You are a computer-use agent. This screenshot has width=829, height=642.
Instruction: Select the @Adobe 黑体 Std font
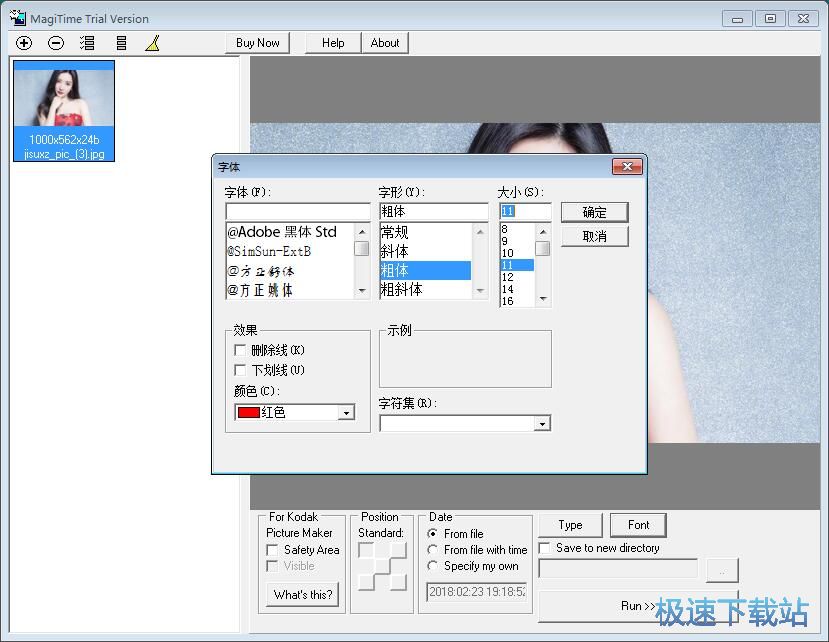290,232
